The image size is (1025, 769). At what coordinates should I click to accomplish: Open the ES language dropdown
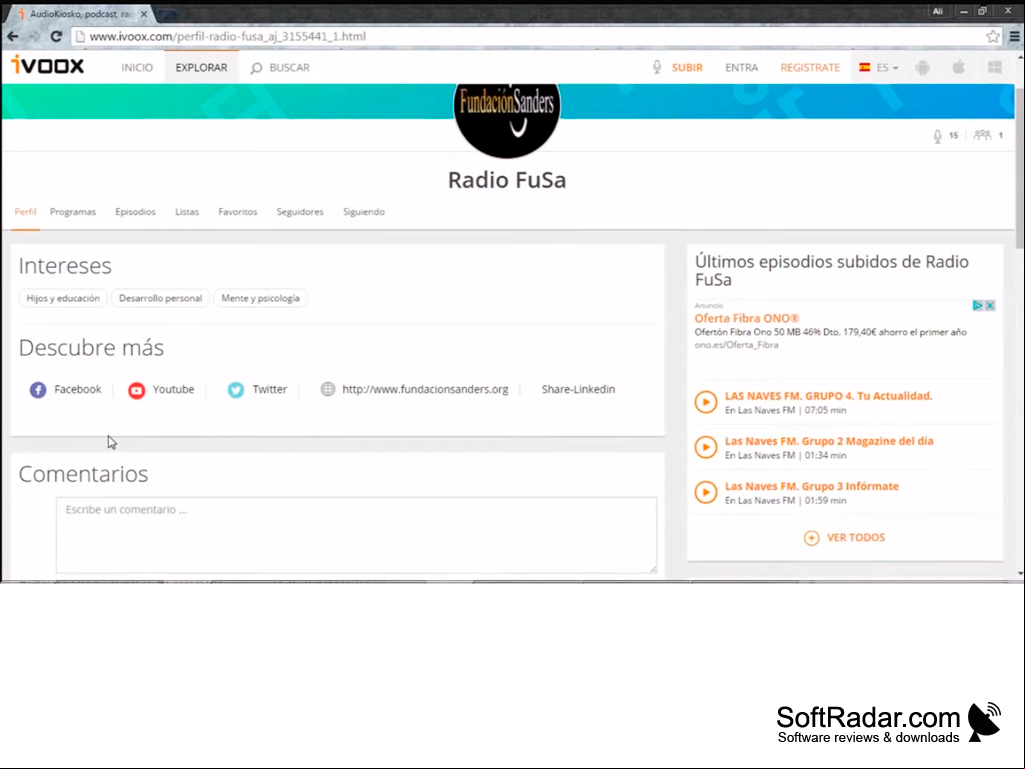click(x=879, y=67)
